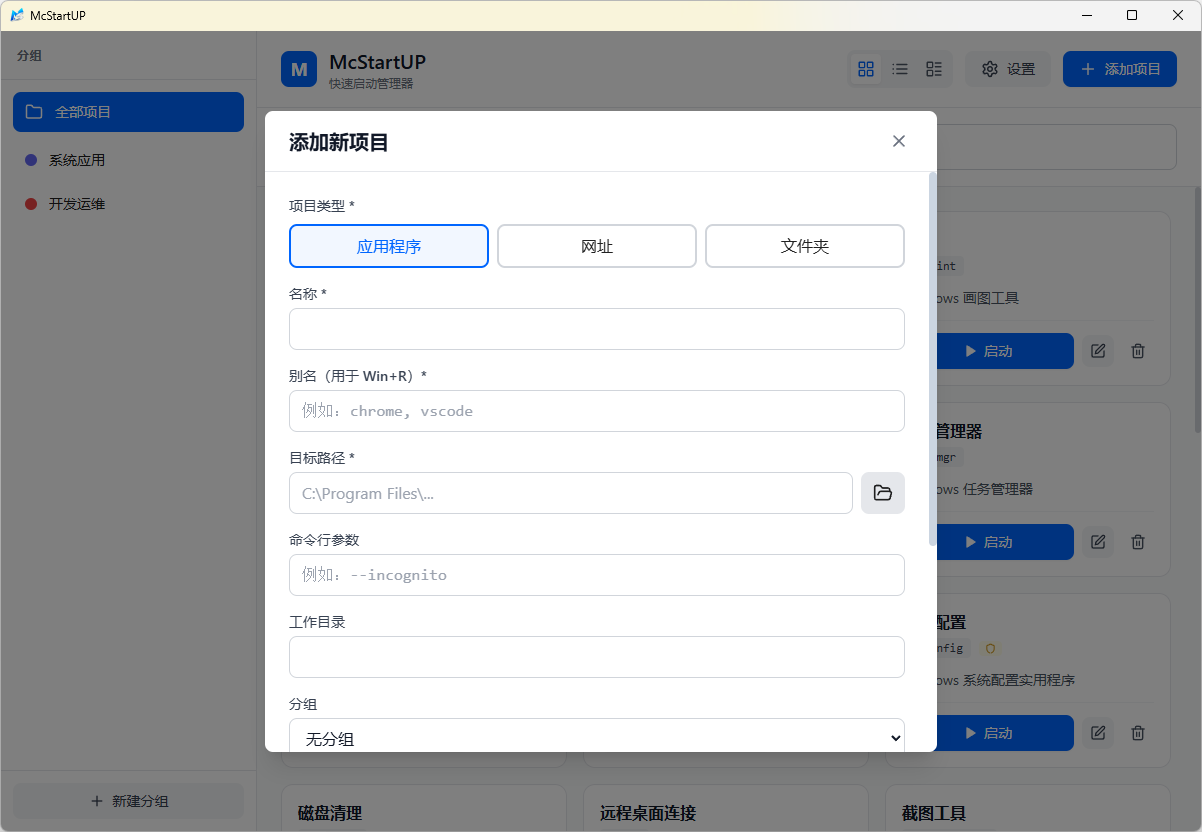Edit the 画图工具 item
This screenshot has height=832, width=1202.
1098,351
